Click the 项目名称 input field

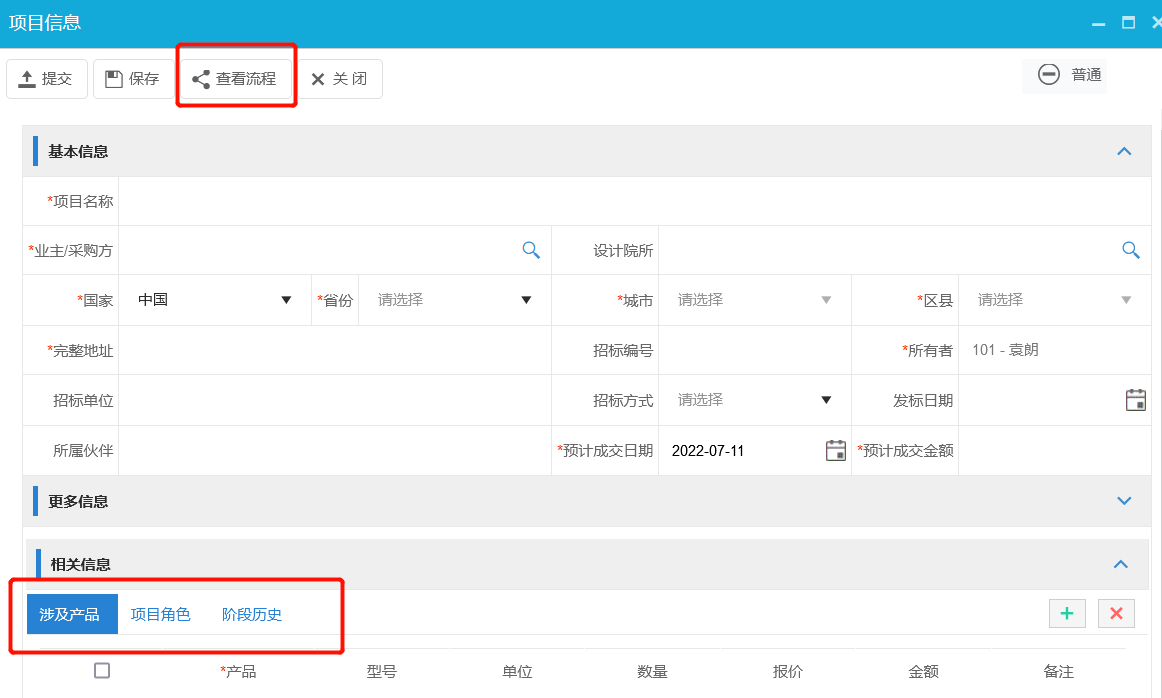point(634,201)
